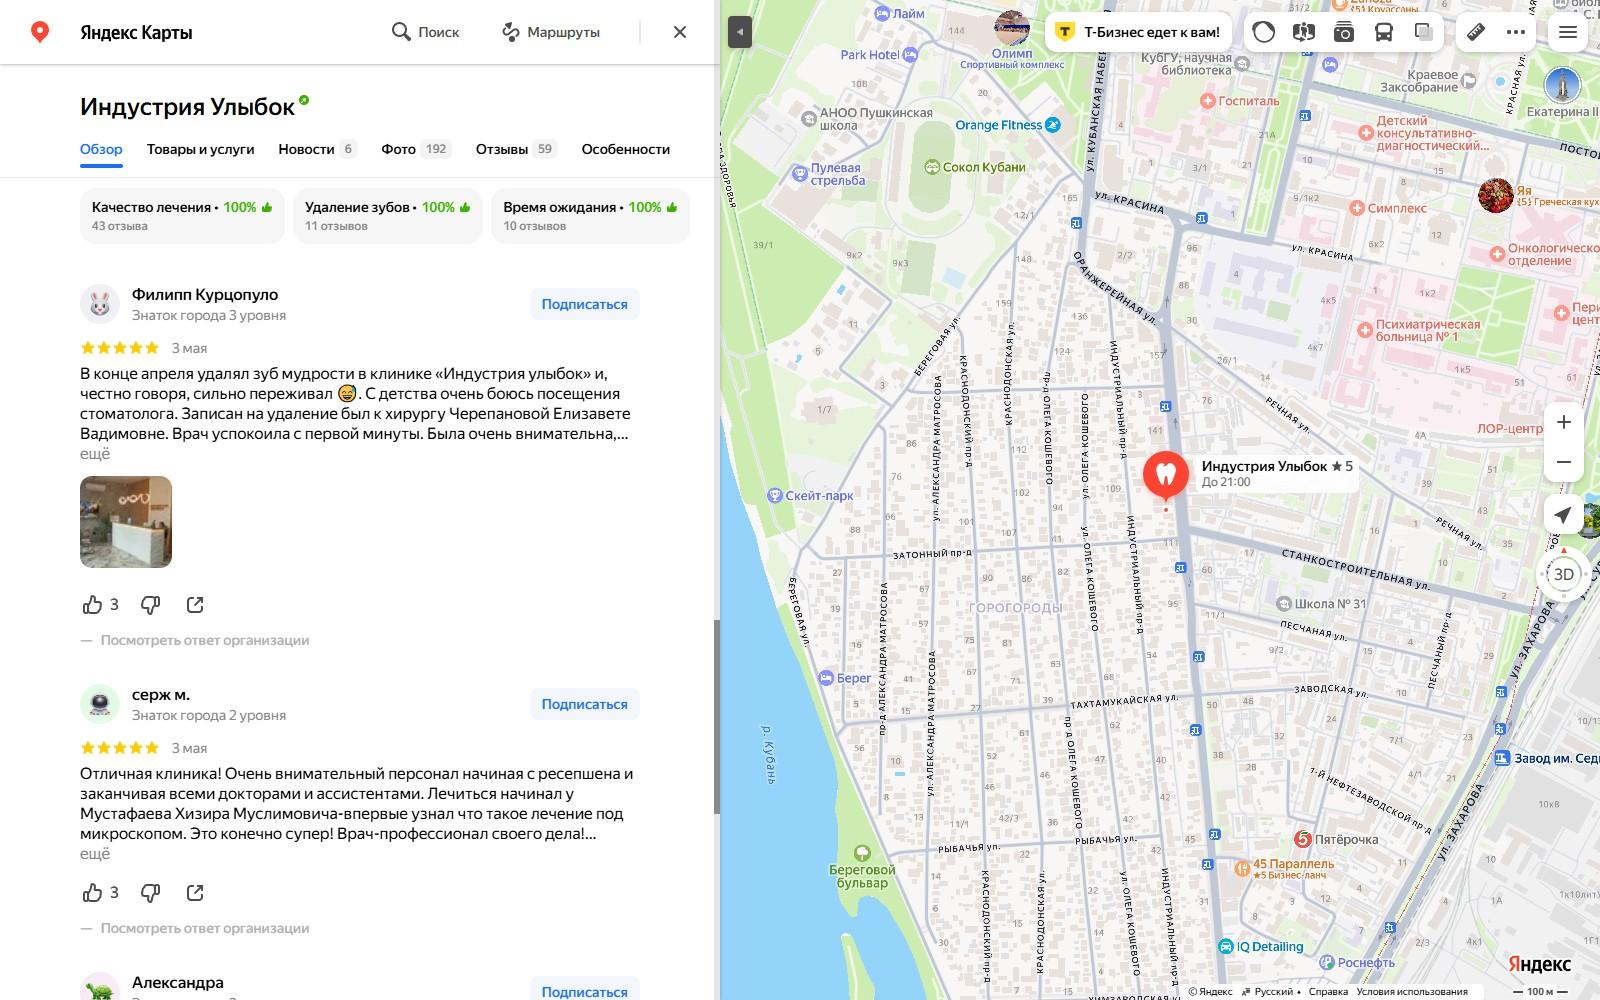Open the Справка footer link

click(1328, 992)
